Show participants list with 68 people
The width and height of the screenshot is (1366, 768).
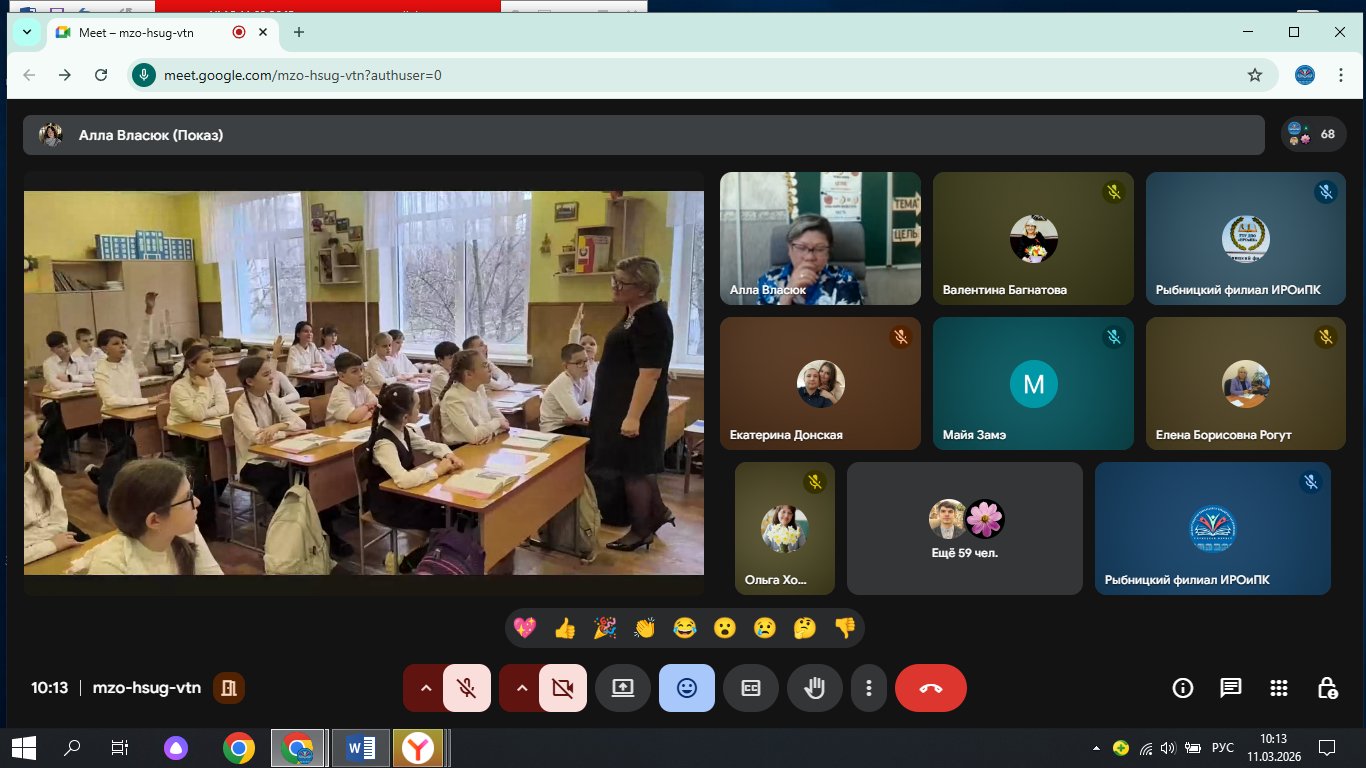pos(1312,134)
